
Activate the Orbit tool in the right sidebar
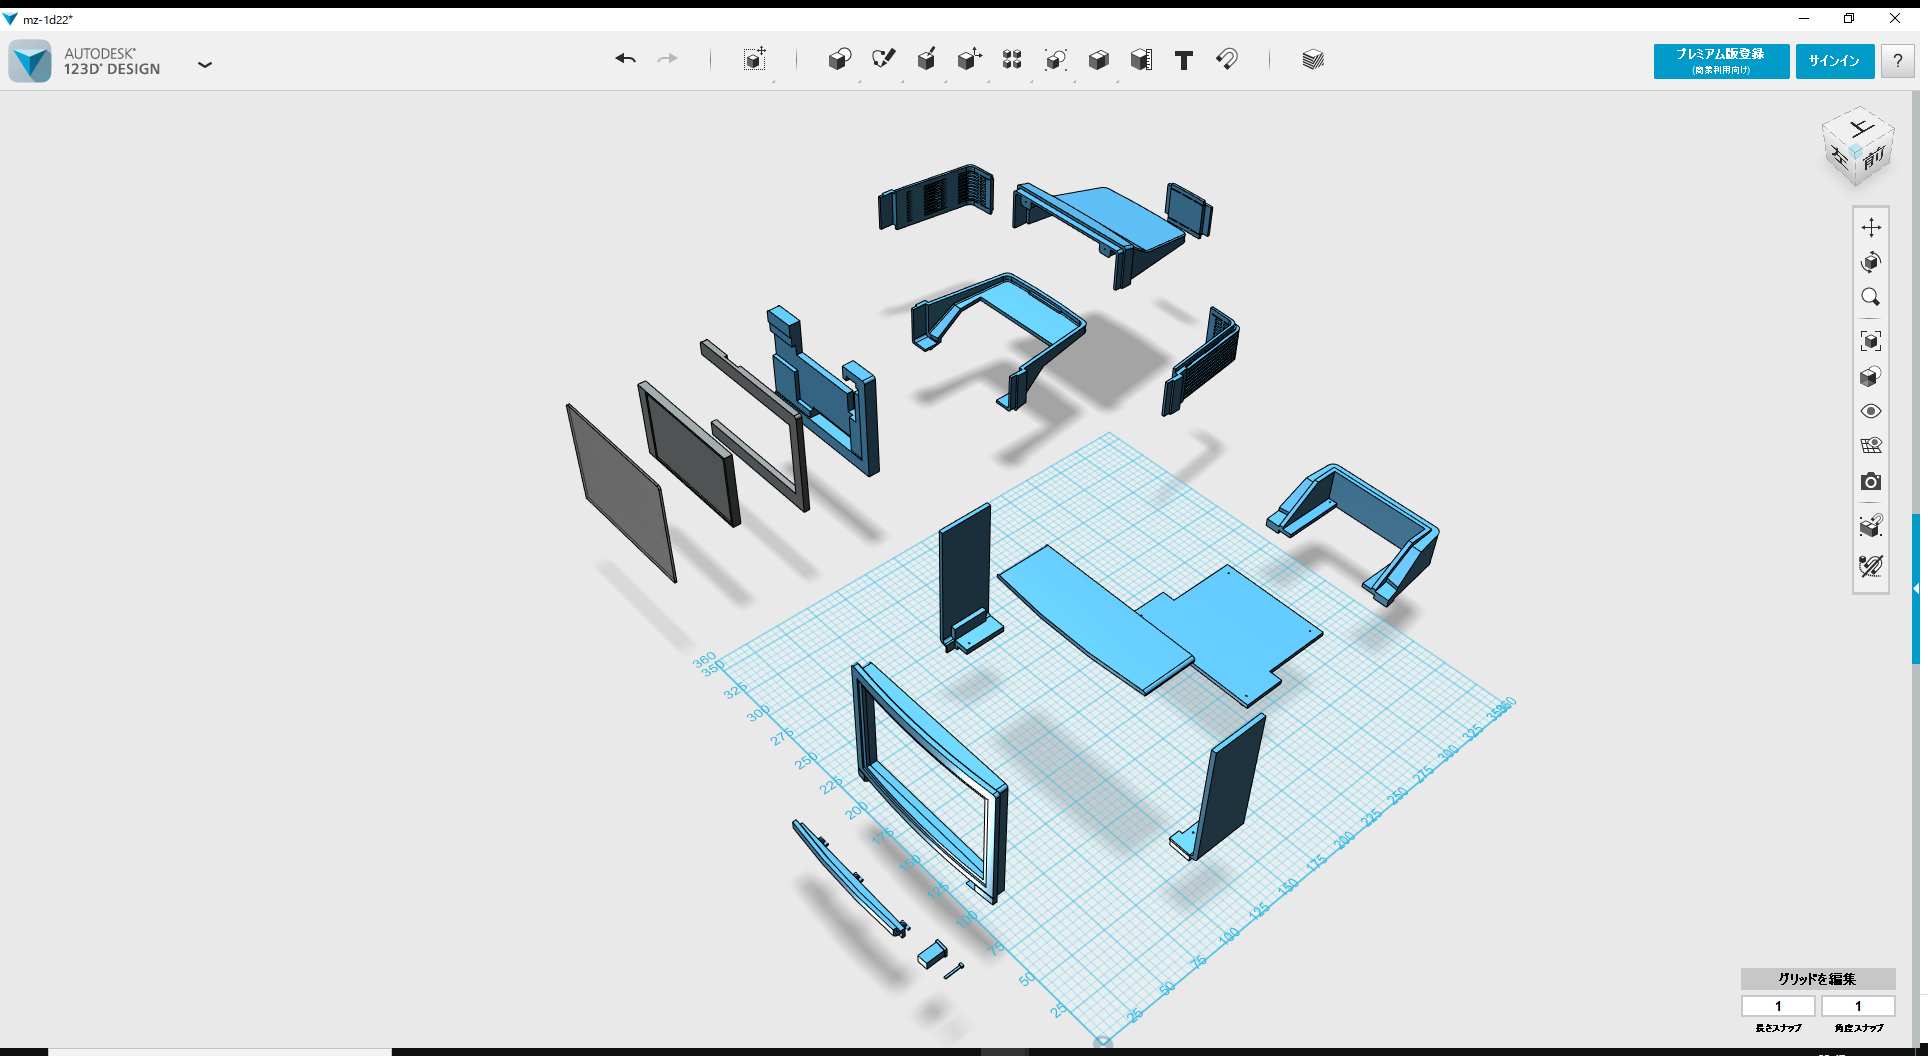tap(1871, 262)
